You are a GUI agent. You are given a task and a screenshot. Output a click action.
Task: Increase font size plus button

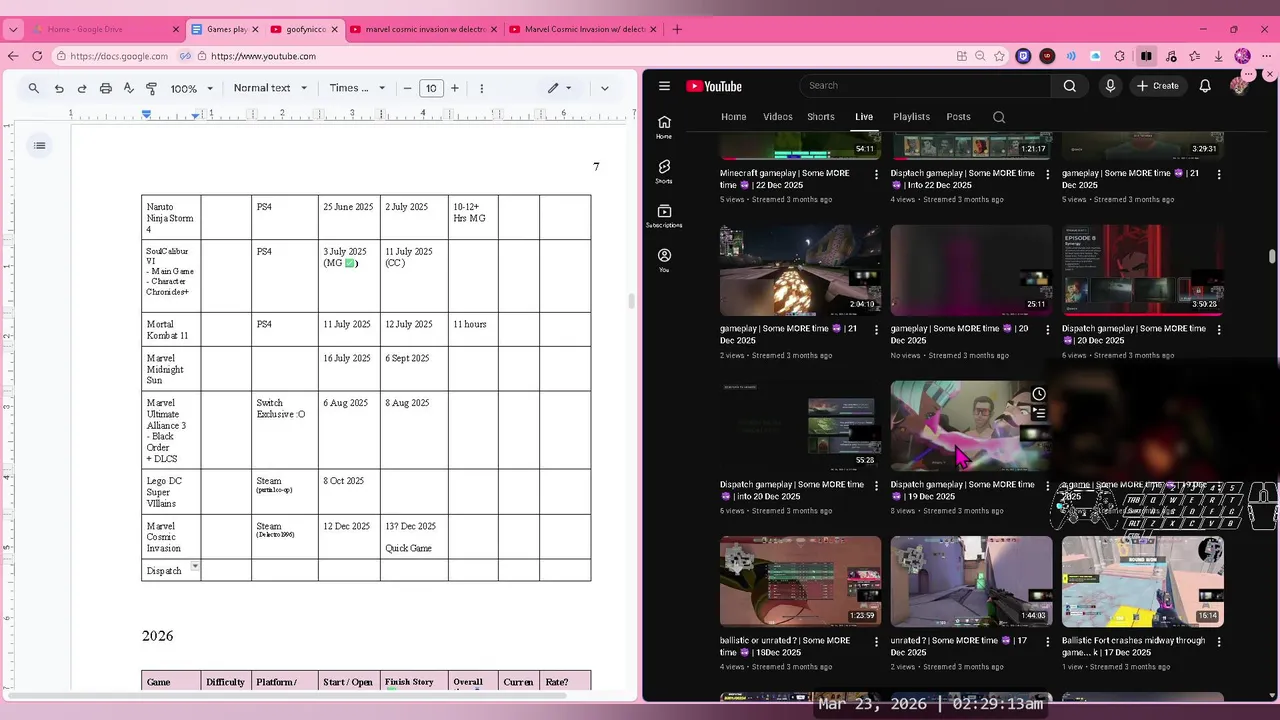click(454, 88)
